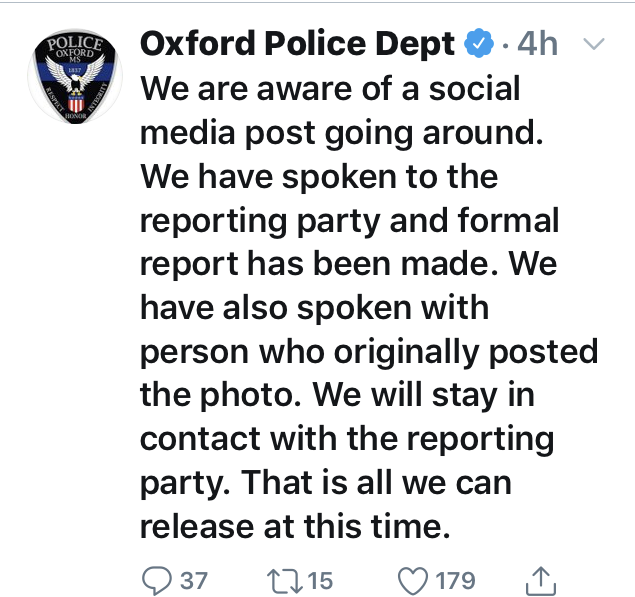
Task: Click text 'contact with the reporting'
Action: point(346,440)
